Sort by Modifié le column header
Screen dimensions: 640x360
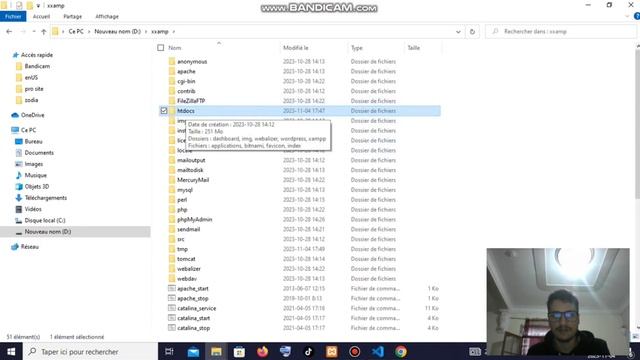click(296, 48)
